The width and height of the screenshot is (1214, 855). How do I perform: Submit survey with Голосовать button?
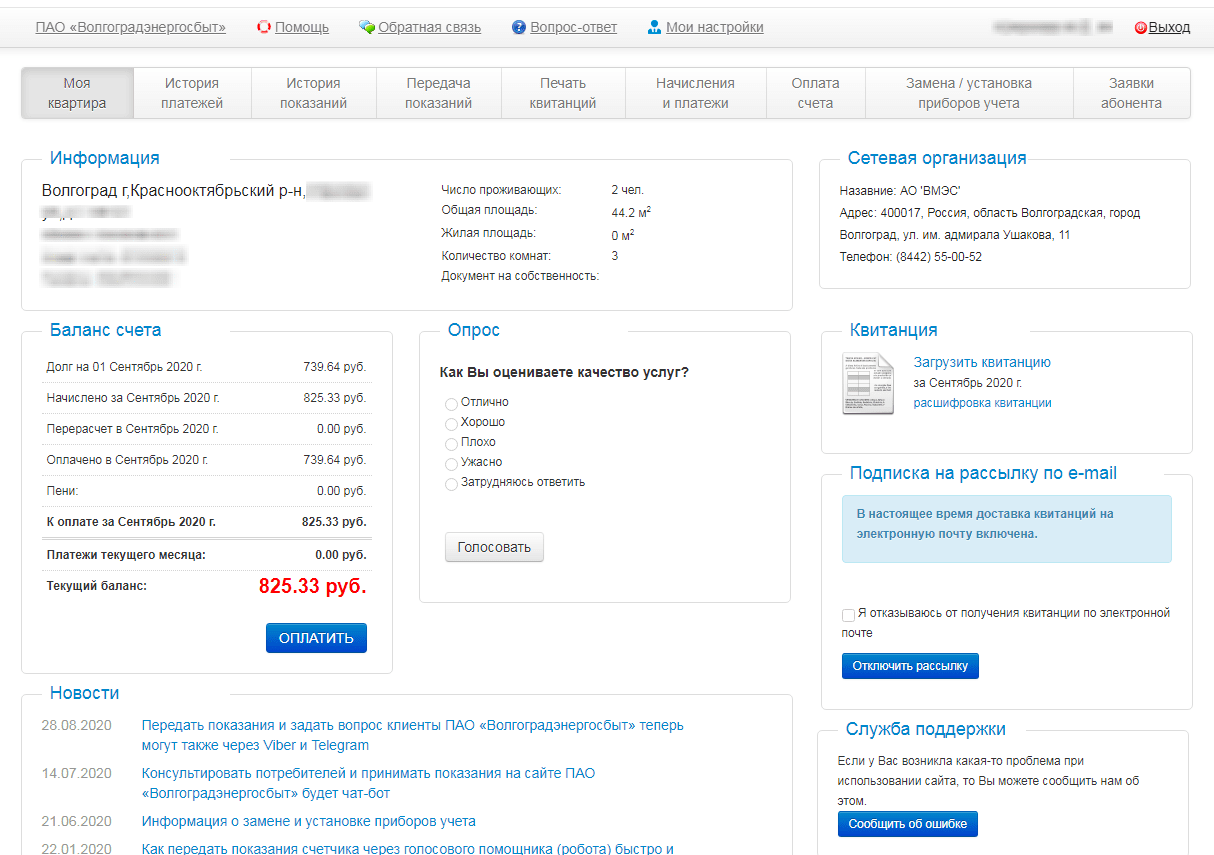click(x=494, y=547)
